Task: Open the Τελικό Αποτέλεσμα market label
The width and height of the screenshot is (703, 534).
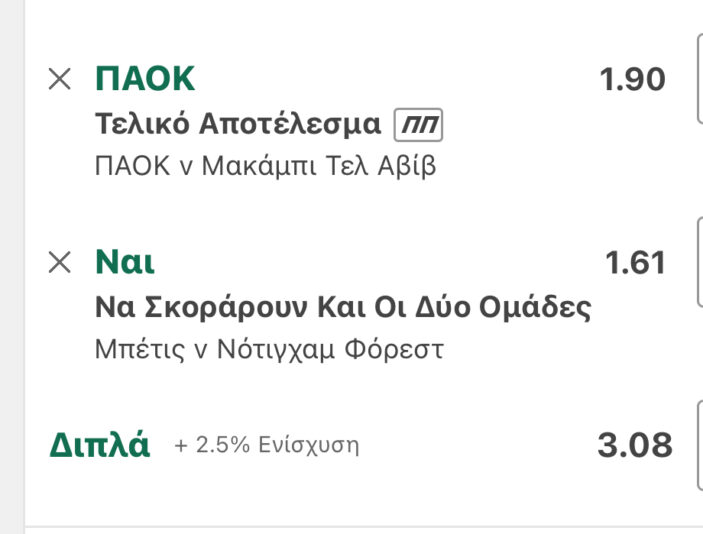Action: coord(238,125)
